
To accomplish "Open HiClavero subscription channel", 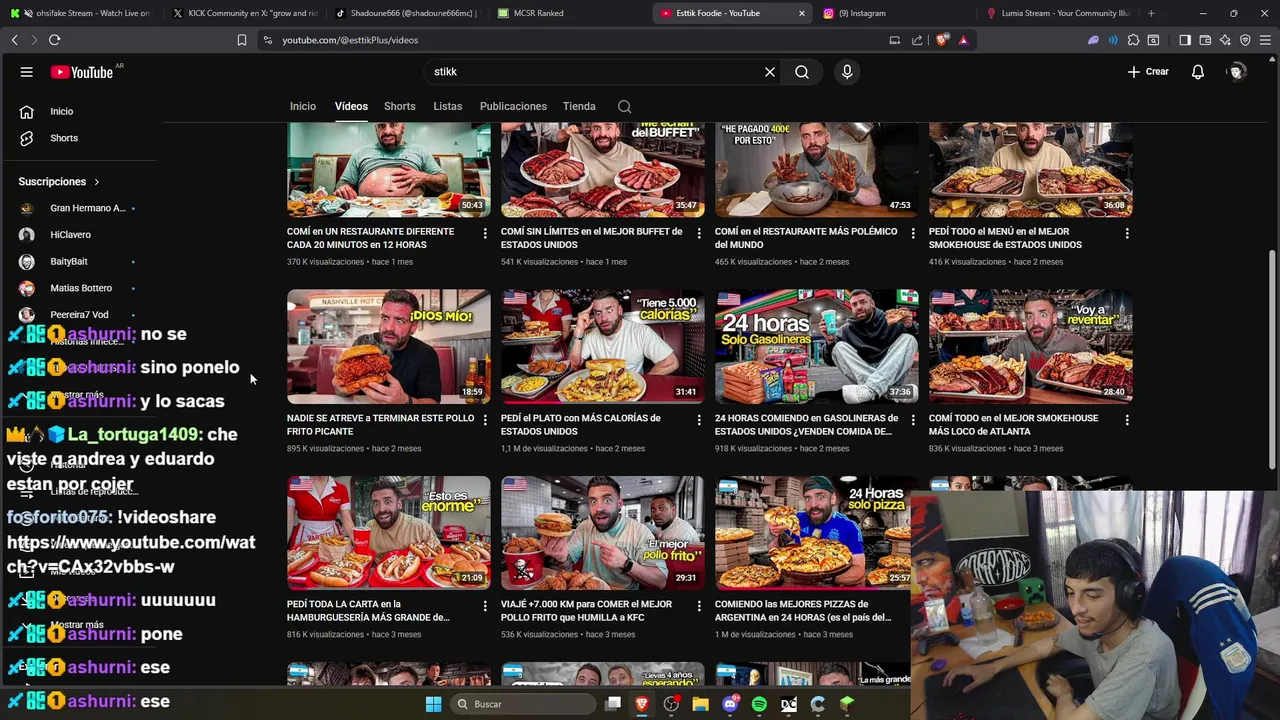I will pos(78,235).
